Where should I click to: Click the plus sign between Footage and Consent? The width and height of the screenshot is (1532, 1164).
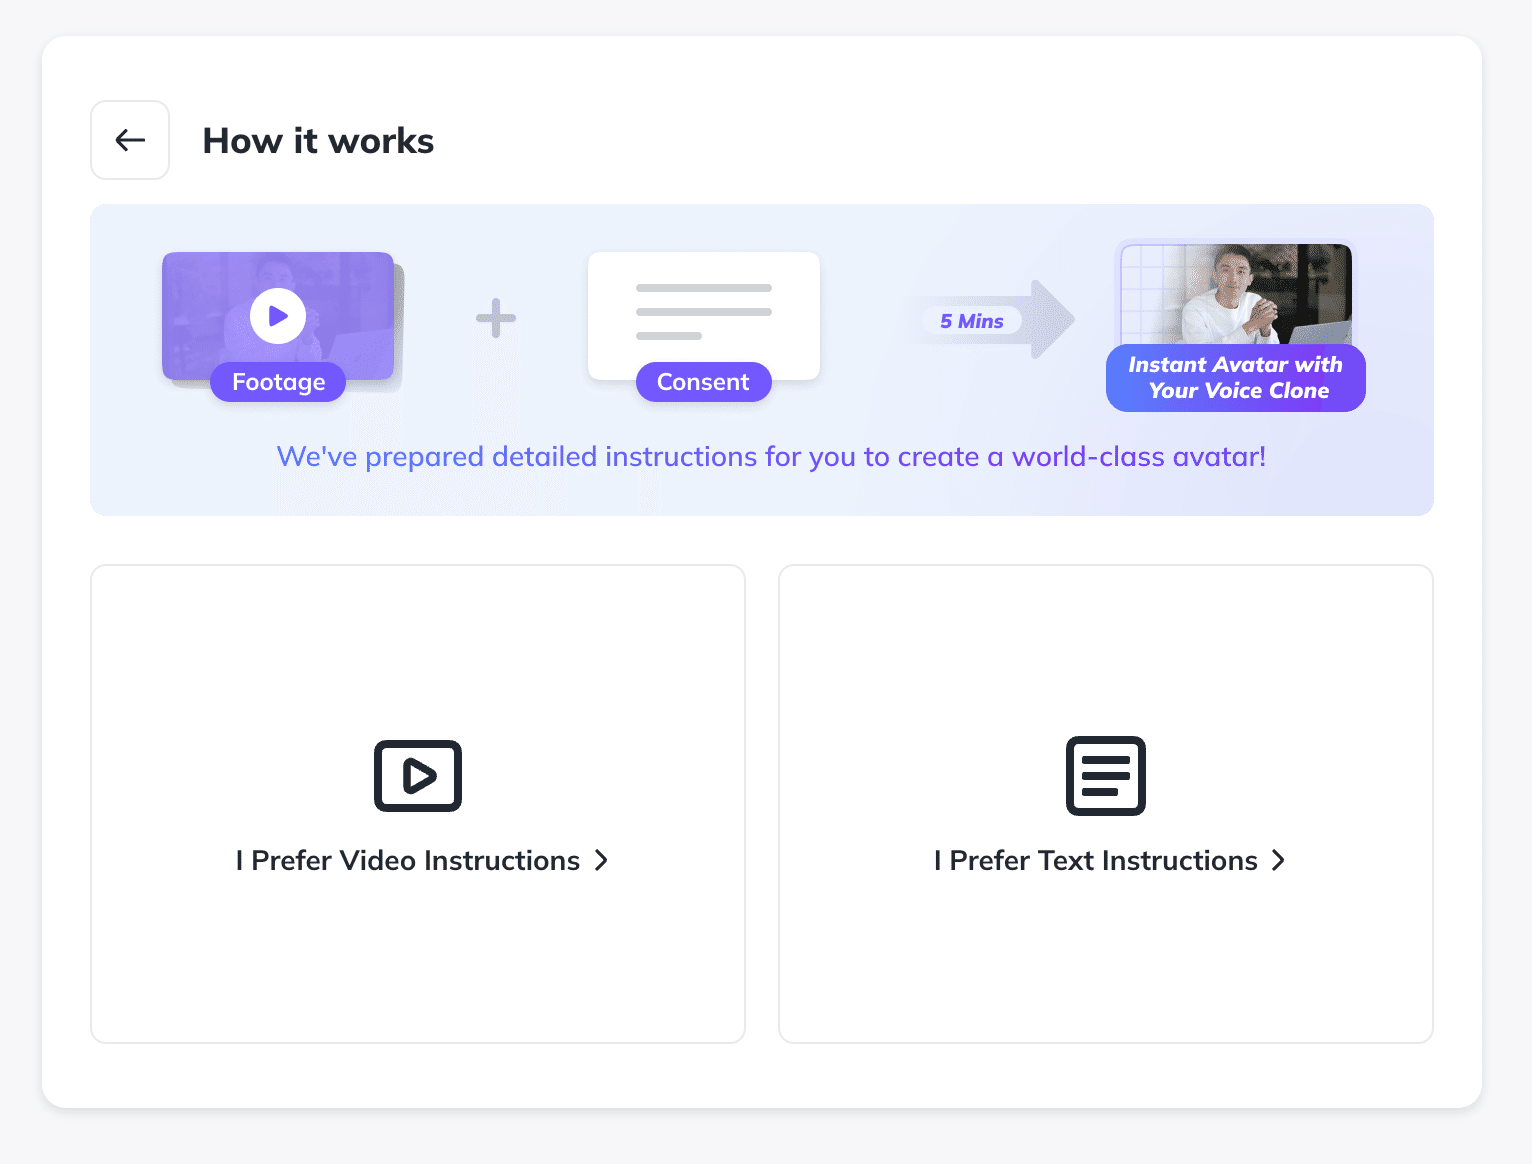click(x=496, y=318)
